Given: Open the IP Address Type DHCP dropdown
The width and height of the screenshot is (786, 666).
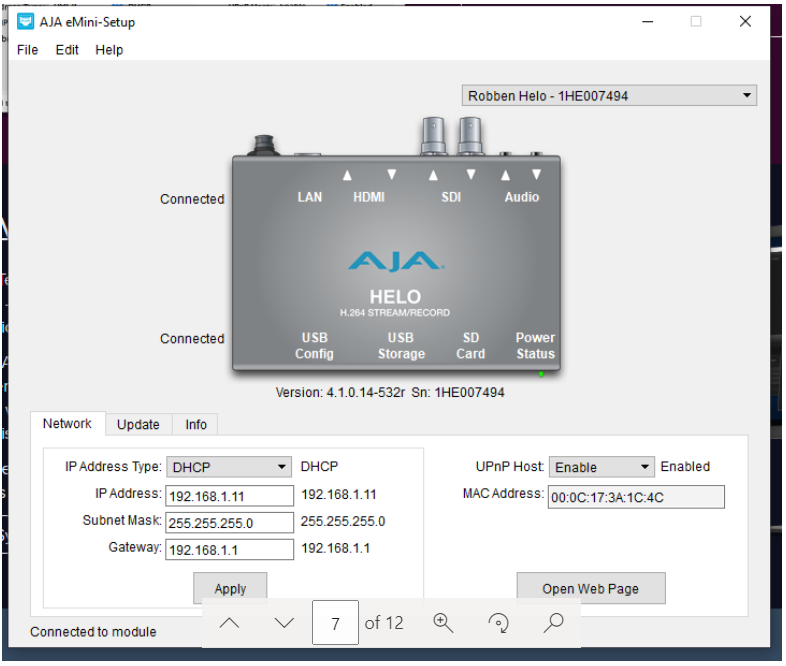Looking at the screenshot, I should tap(229, 467).
